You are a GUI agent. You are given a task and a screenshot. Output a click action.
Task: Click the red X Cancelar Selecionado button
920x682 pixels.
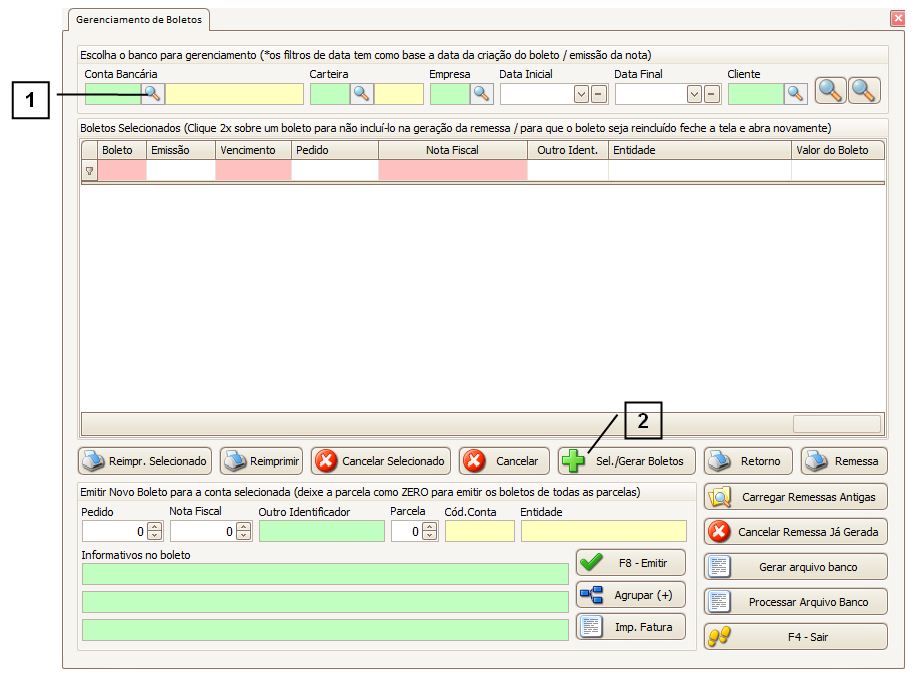382,461
